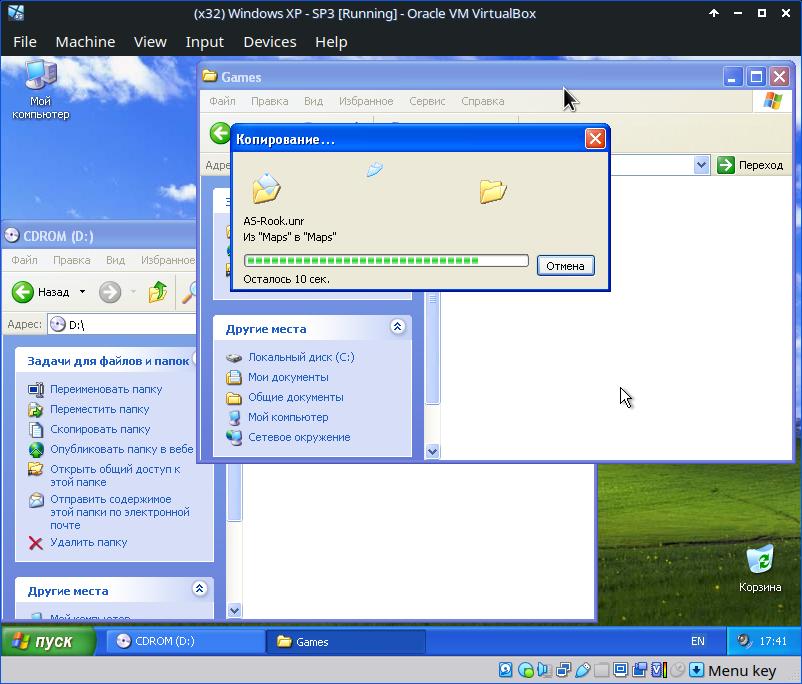
Task: Click the network adapters indicator in VirtualBox status bar
Action: tap(564, 669)
